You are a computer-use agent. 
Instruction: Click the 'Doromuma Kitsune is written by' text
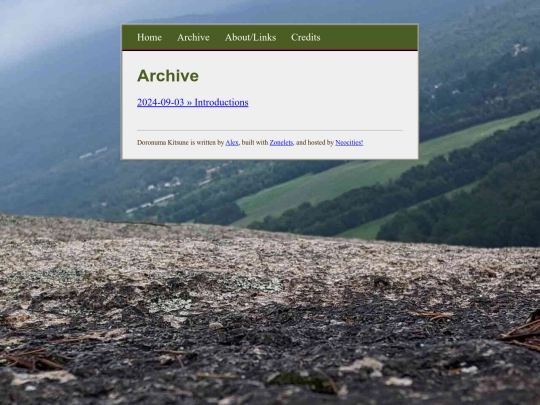point(180,143)
